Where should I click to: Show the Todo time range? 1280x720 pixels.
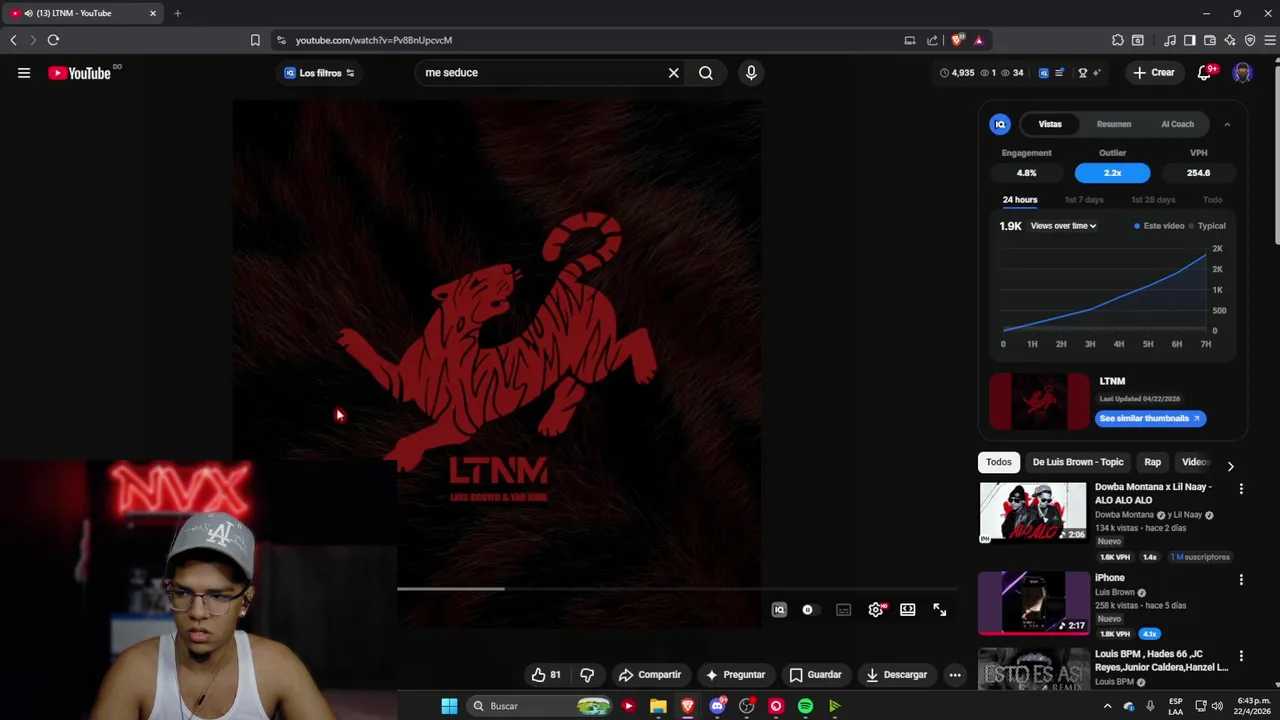(1212, 200)
